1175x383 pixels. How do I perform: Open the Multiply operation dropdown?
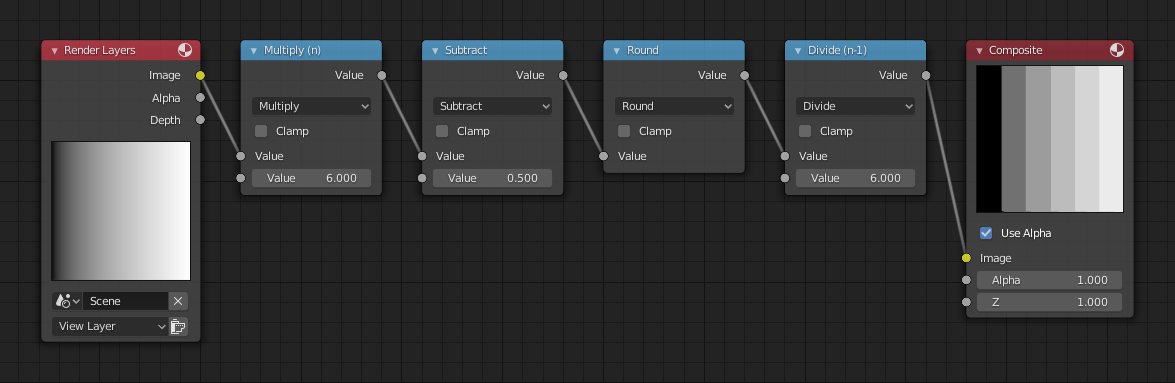311,106
